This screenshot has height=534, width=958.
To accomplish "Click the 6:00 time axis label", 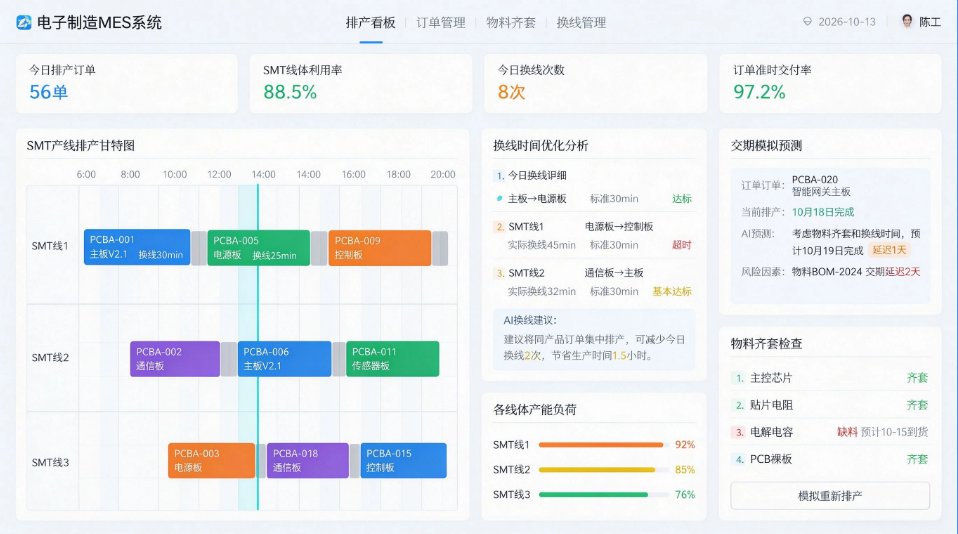I will [86, 175].
